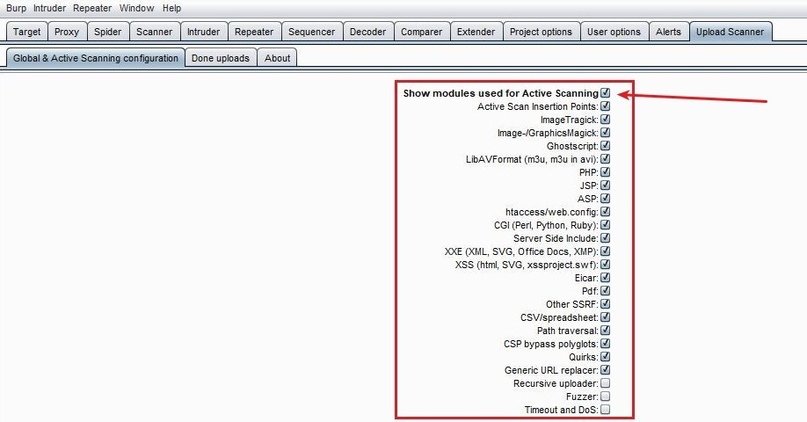Toggle Show modules used for Active Scanning
Screen dimensions: 807x422
coord(606,93)
